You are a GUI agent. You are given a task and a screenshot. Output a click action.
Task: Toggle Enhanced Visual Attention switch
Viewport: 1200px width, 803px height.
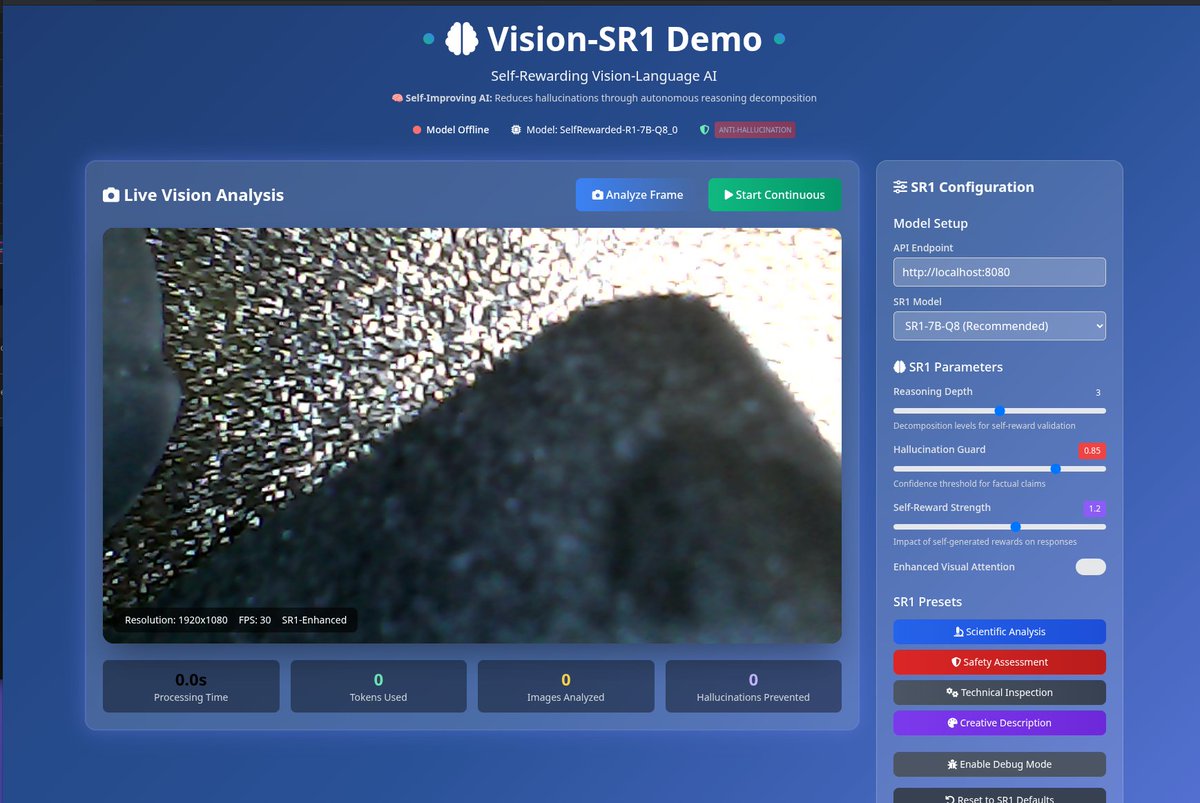pyautogui.click(x=1090, y=567)
